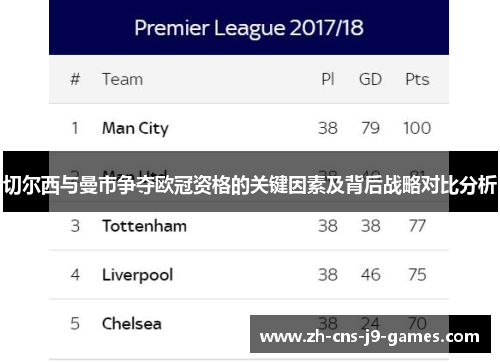Viewport: 500px width, 362px height.
Task: Click the # rank column header
Action: click(75, 79)
